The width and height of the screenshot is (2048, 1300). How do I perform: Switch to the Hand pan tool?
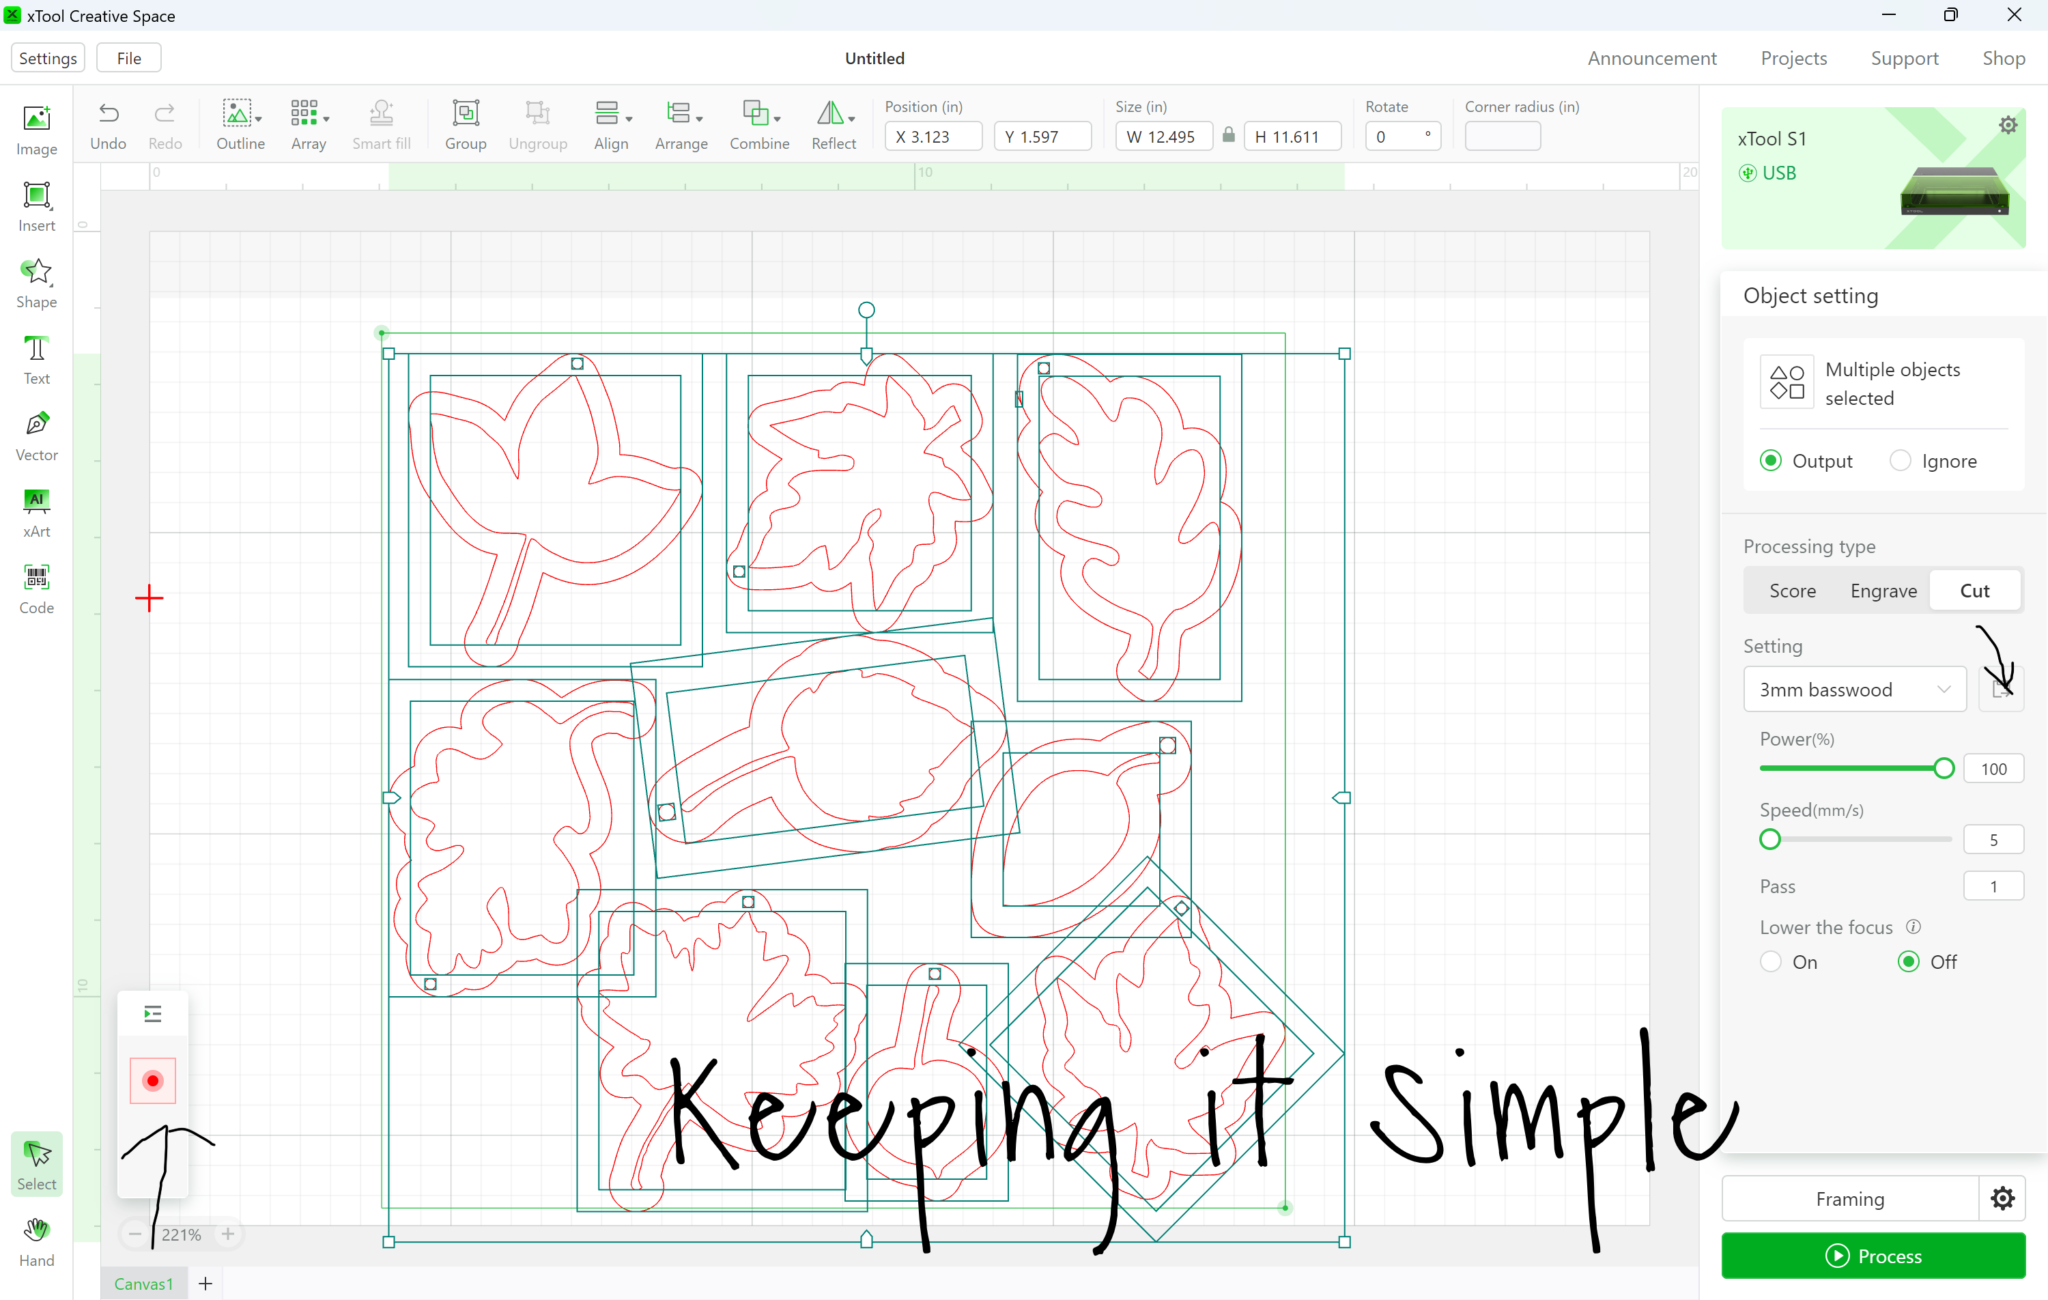(37, 1231)
